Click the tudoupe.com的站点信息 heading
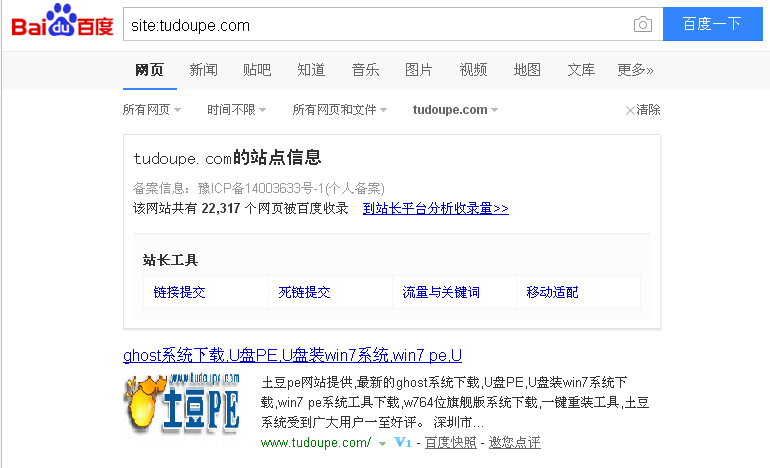The width and height of the screenshot is (770, 468). 227,158
